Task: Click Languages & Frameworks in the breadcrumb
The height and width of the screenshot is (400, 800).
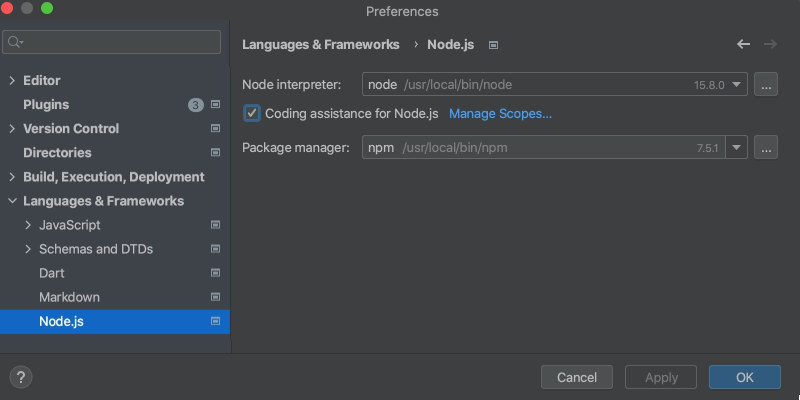Action: (x=320, y=45)
